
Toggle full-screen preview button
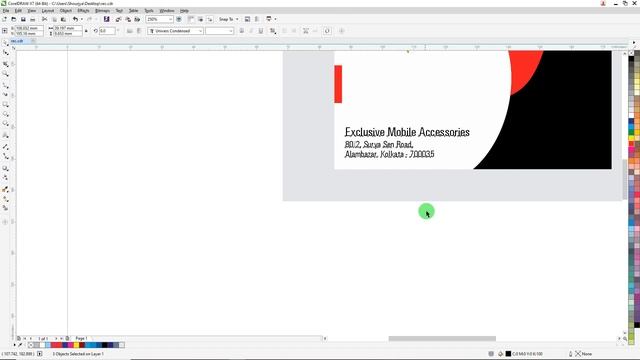[179, 19]
